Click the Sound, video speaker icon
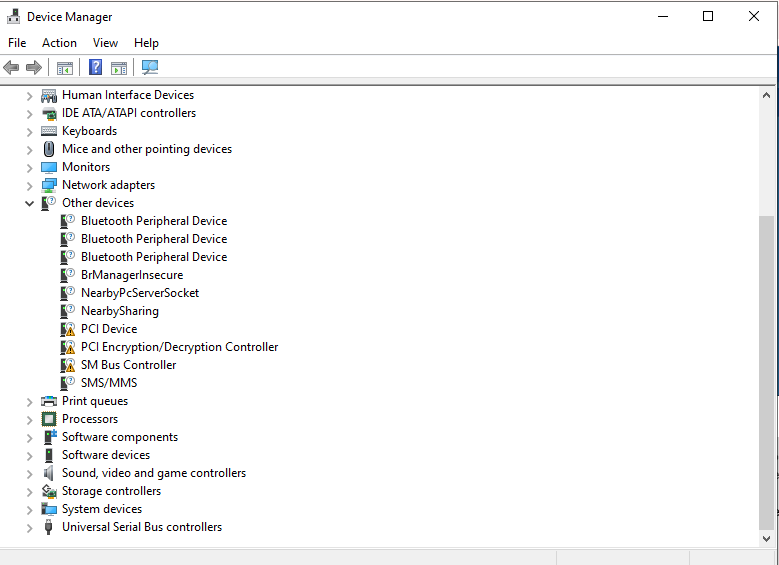 [49, 473]
